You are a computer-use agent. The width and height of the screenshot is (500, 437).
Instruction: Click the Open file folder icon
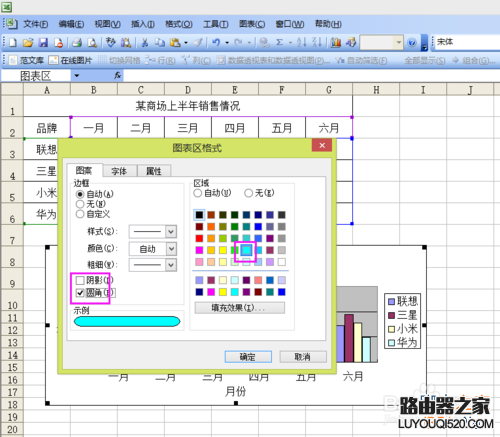[x=28, y=43]
